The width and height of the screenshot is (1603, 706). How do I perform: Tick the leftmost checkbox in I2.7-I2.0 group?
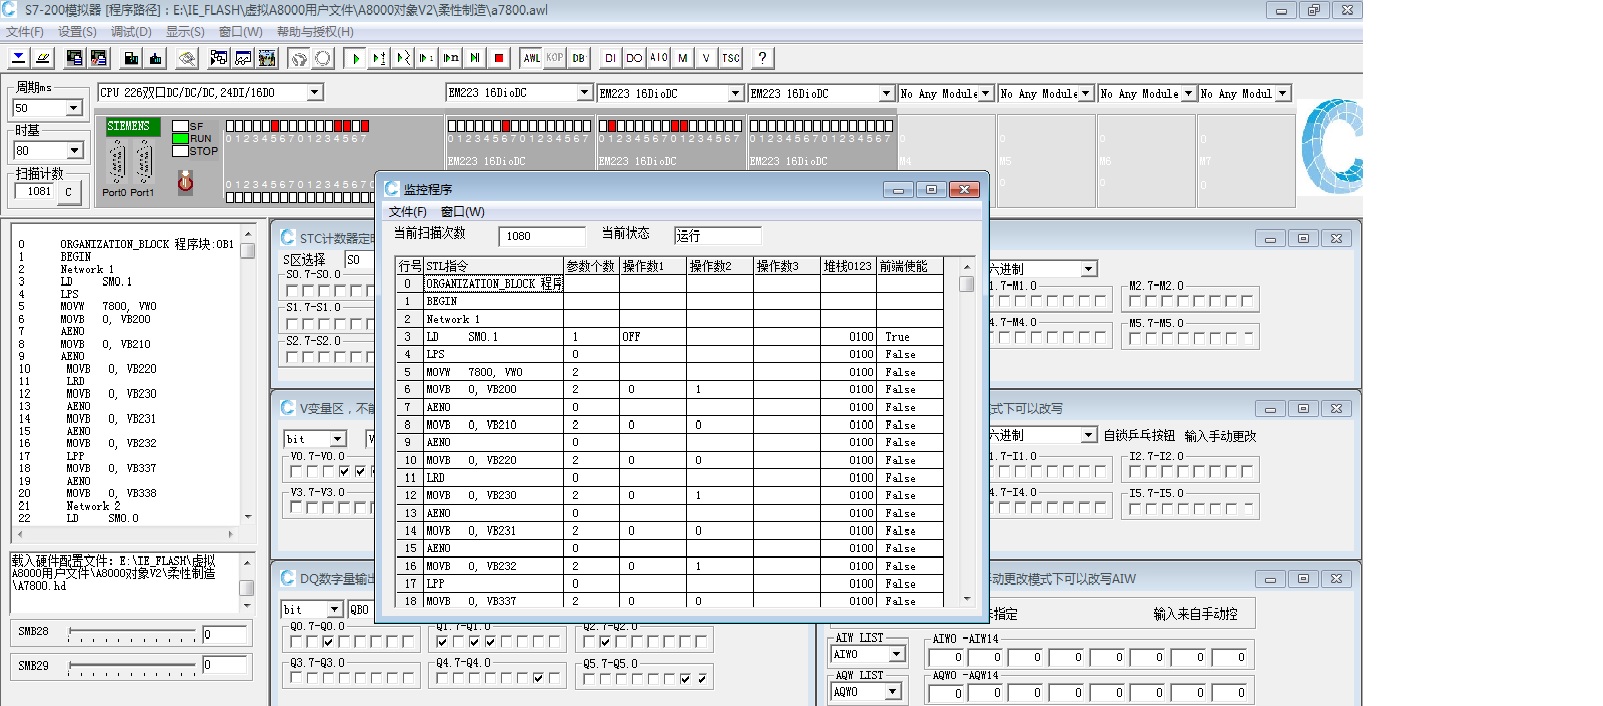(1136, 471)
